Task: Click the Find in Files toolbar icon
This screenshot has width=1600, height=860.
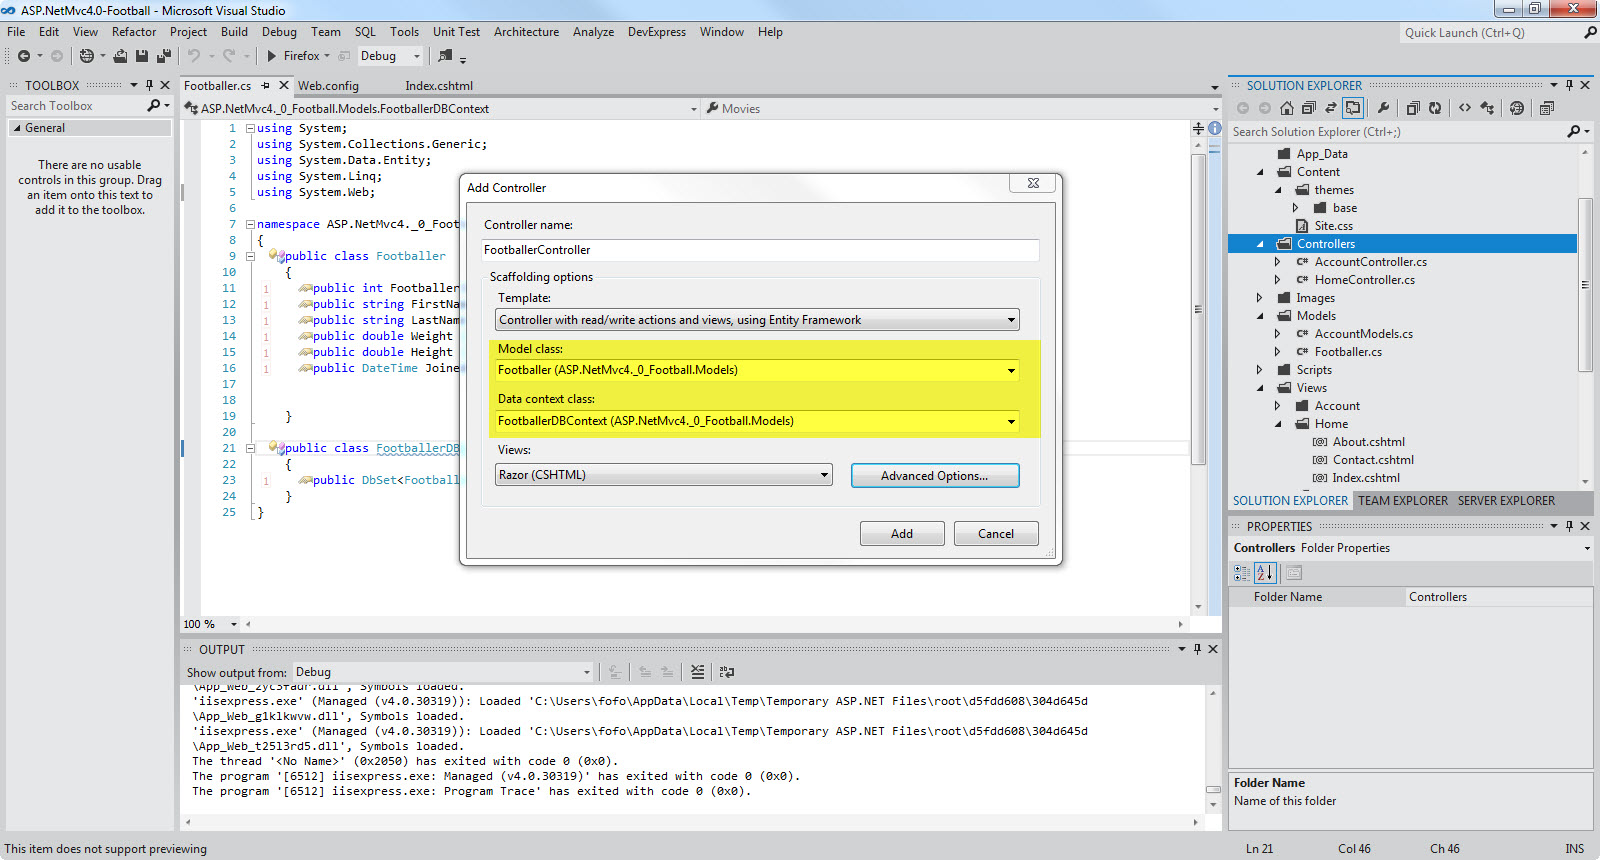Action: (x=446, y=56)
